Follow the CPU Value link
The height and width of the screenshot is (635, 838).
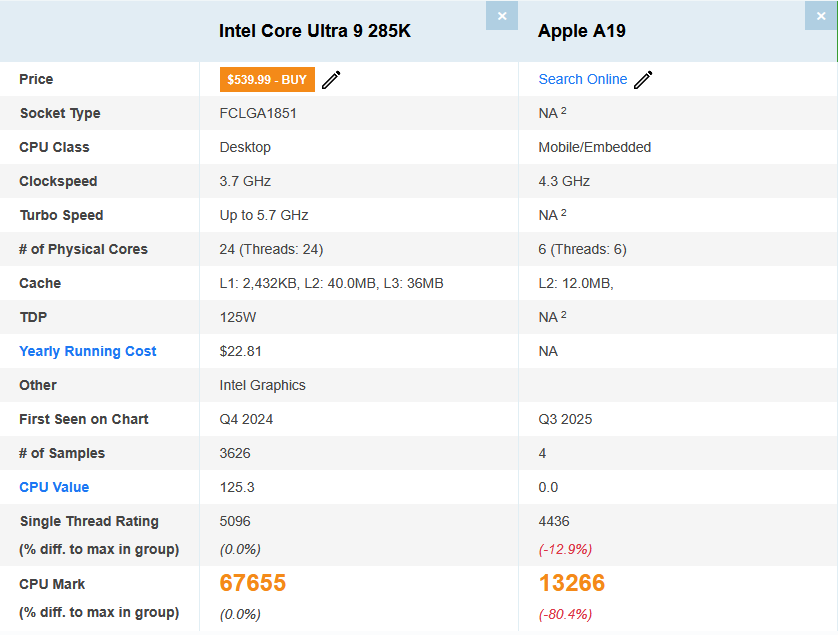(54, 487)
